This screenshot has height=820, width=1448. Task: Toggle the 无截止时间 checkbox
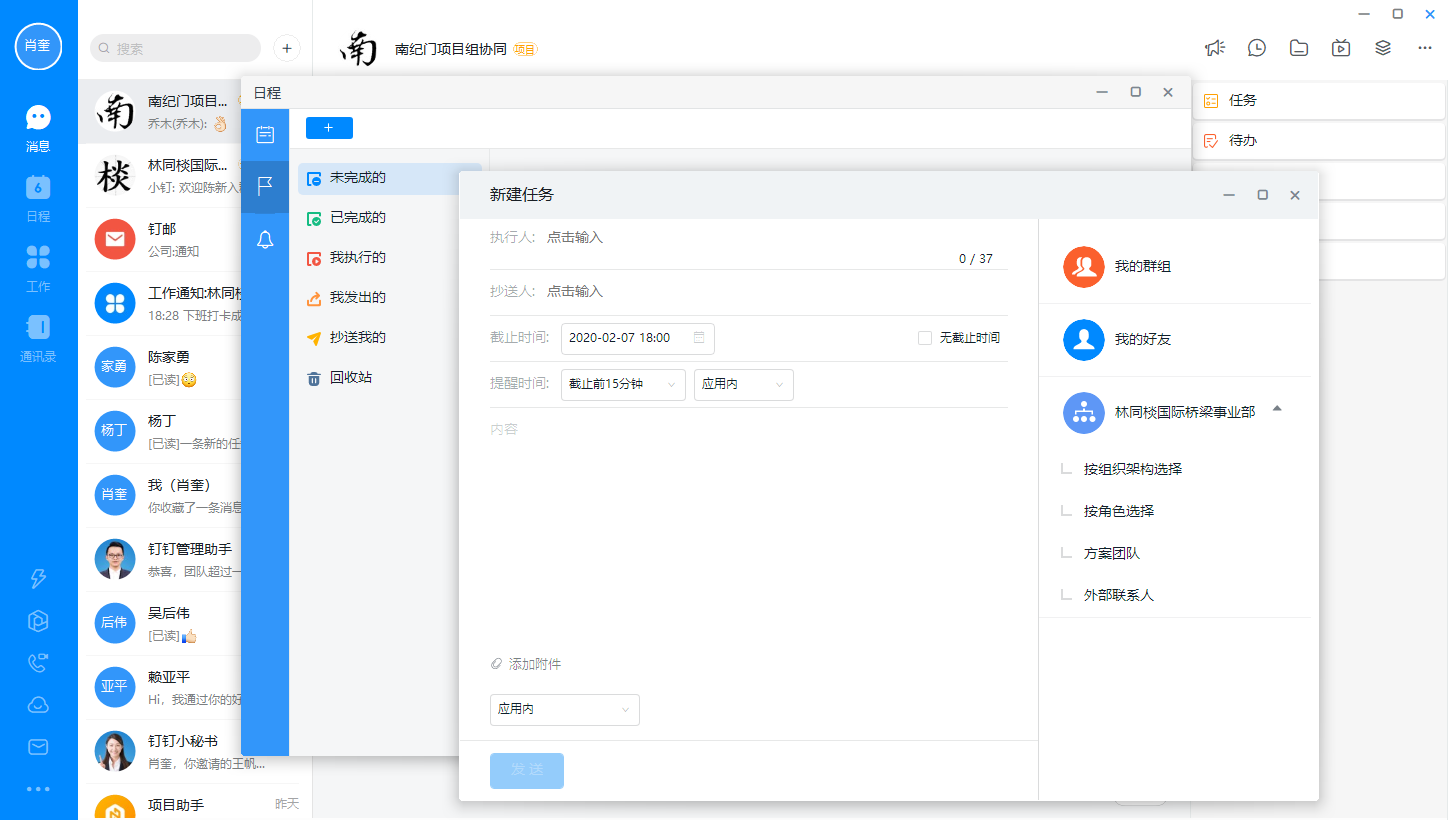pyautogui.click(x=925, y=338)
